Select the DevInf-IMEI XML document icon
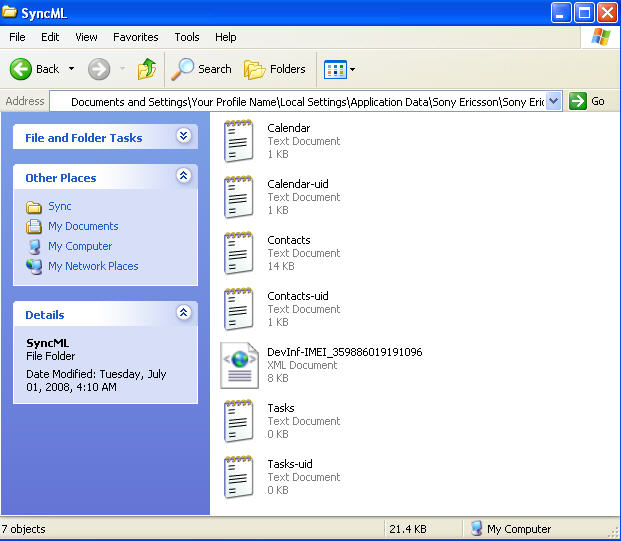The height and width of the screenshot is (541, 621). click(x=239, y=365)
